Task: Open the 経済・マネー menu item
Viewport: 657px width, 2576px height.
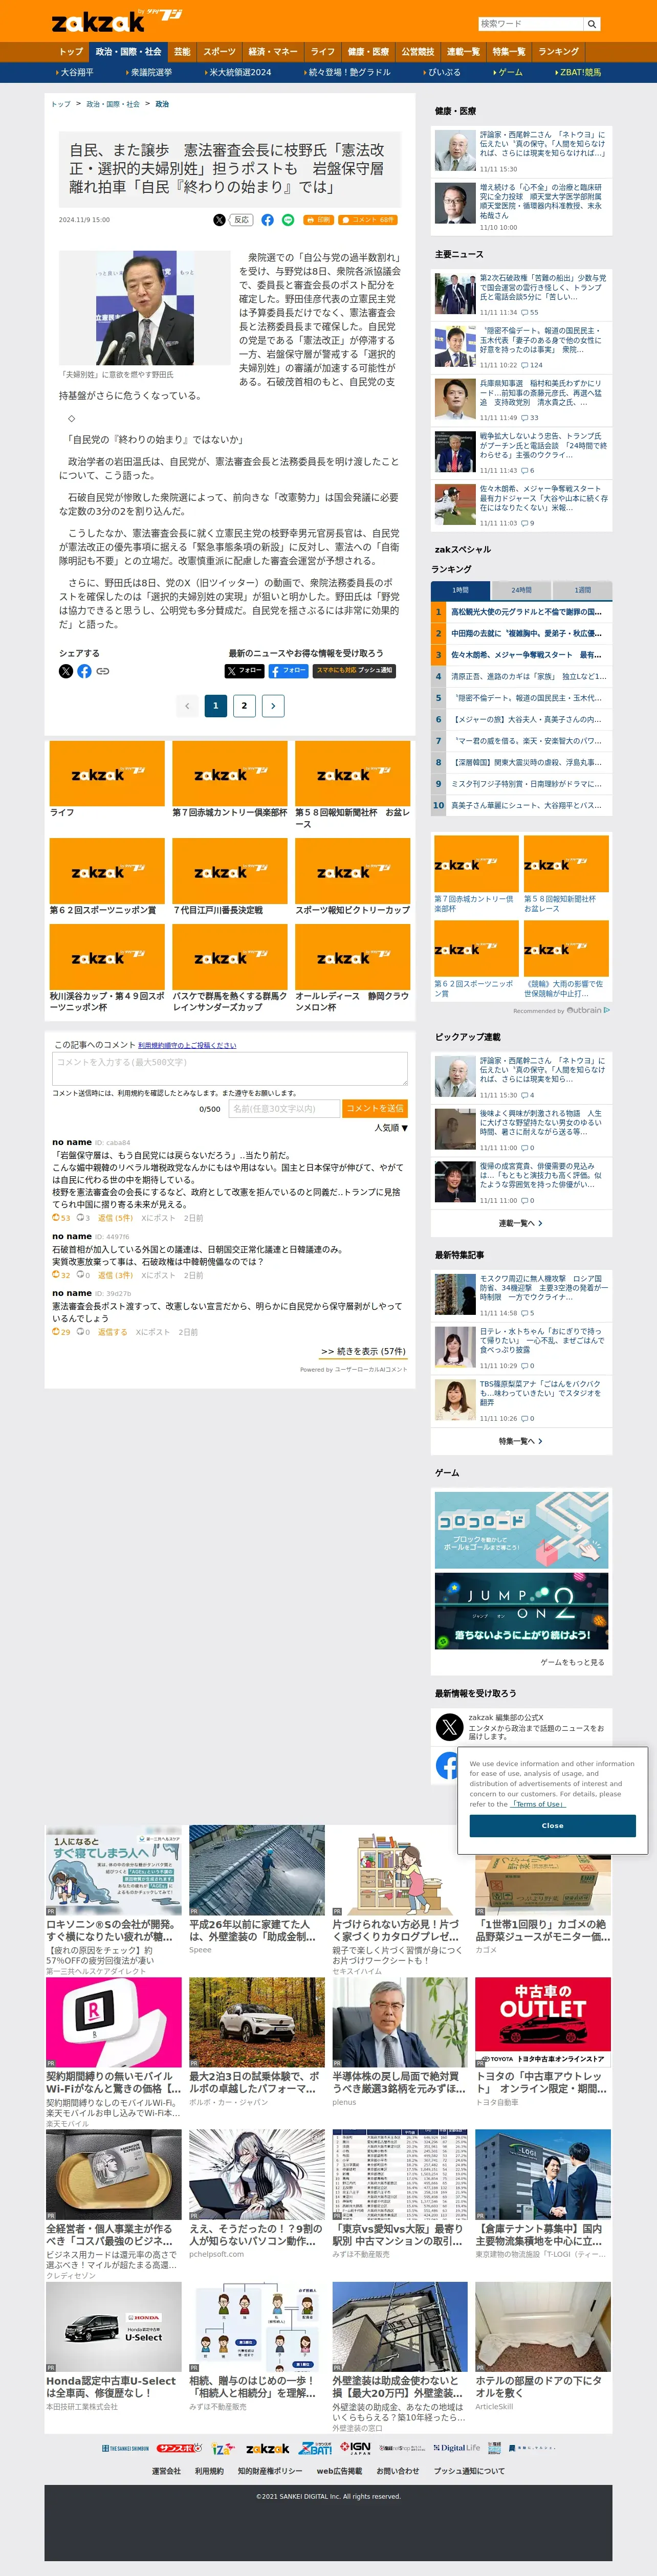Action: point(273,52)
